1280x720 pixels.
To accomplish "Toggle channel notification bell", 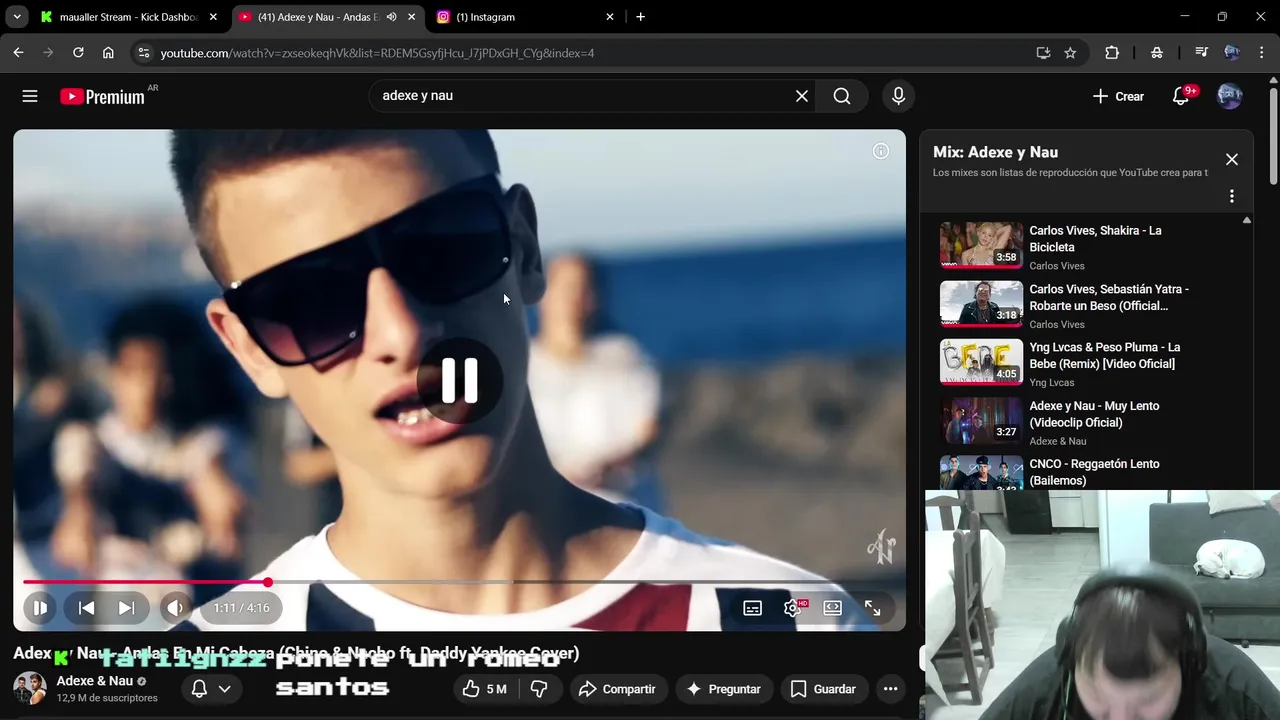I will (x=199, y=689).
